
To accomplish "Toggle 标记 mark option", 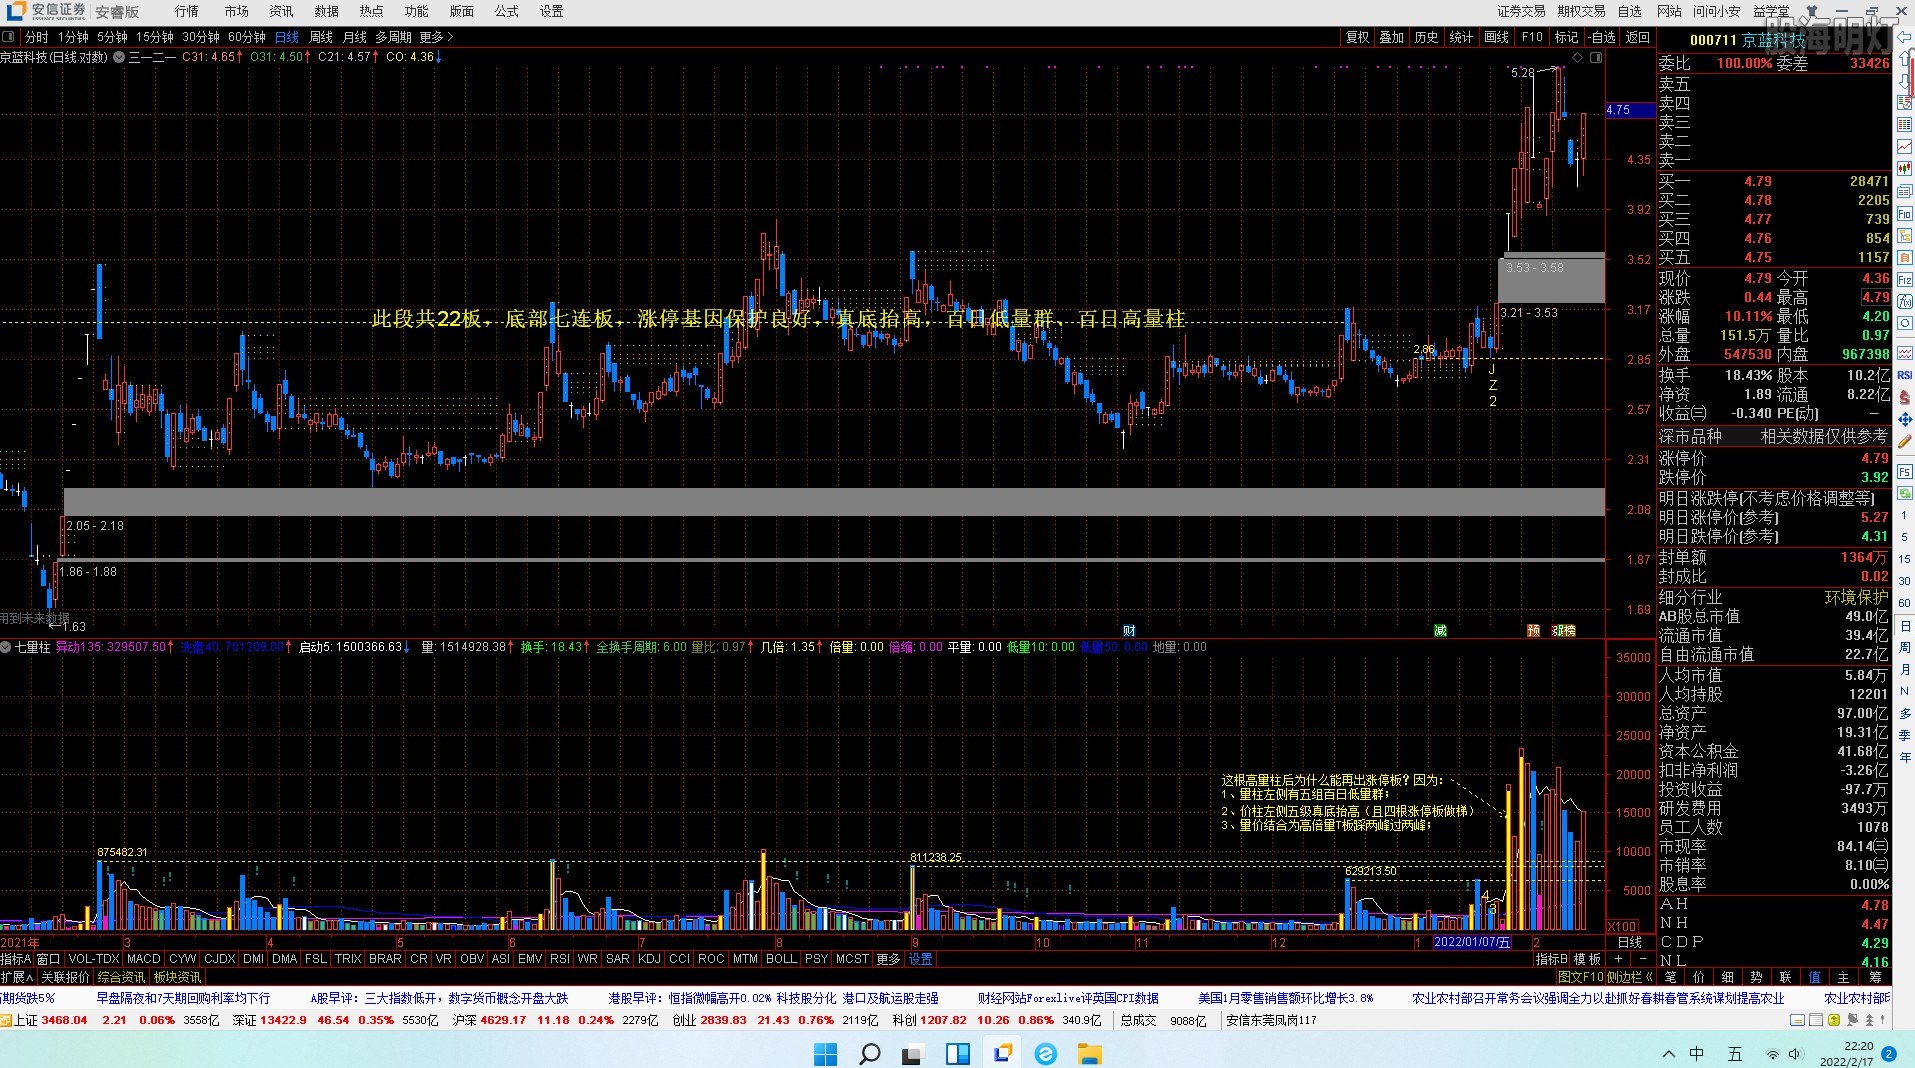I will click(1567, 37).
